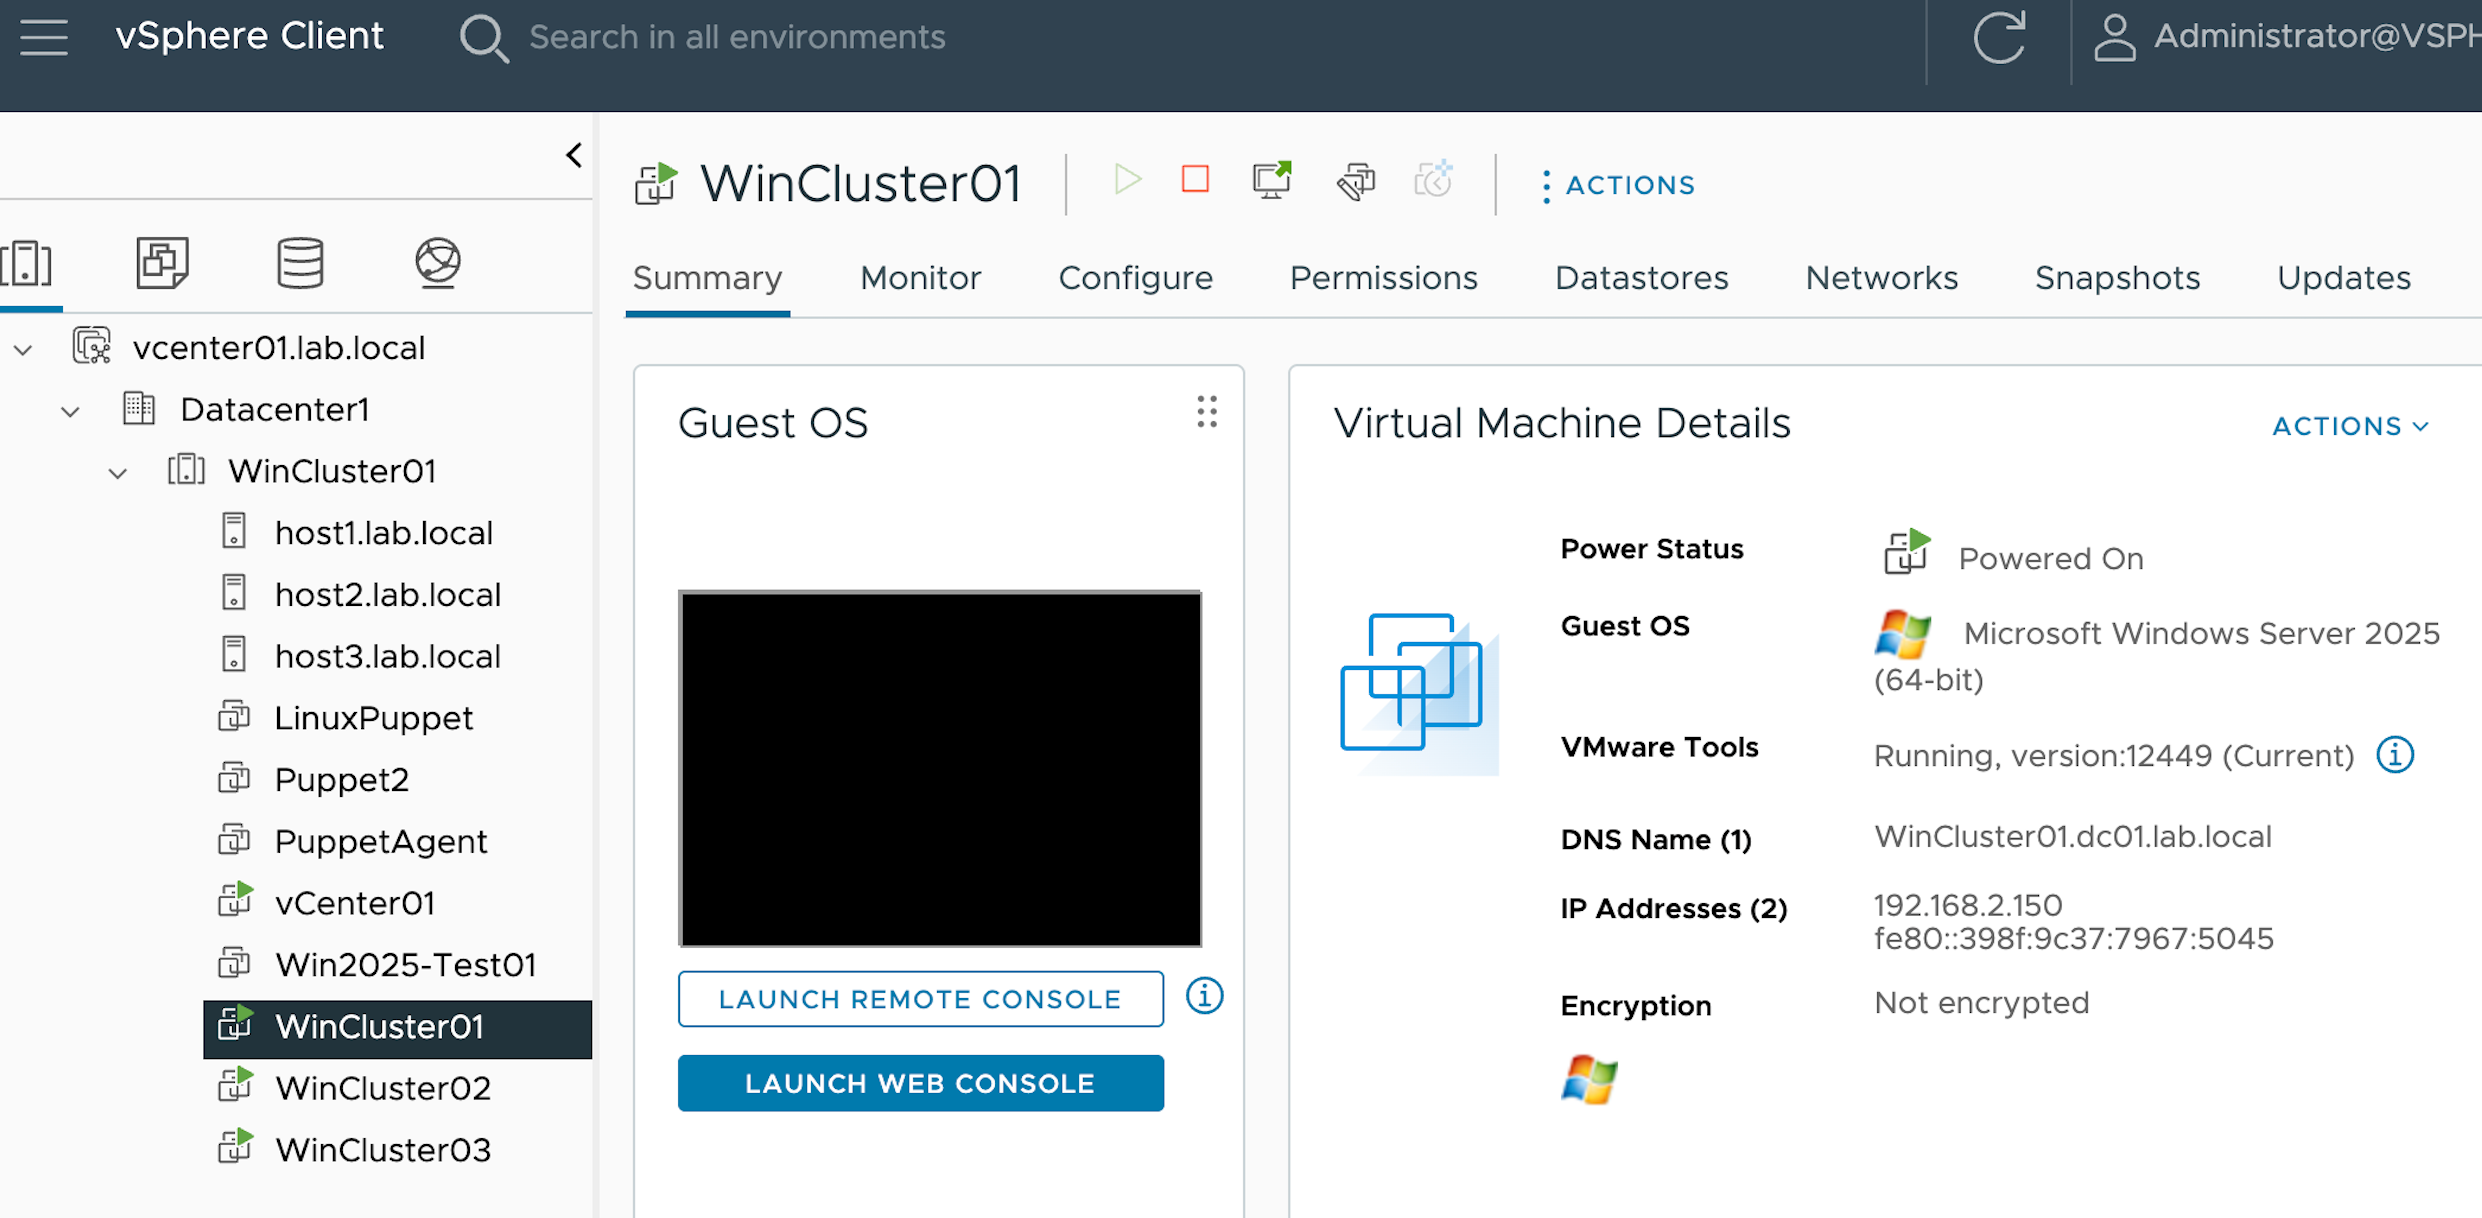Click the Not encrypted value

1981,1003
